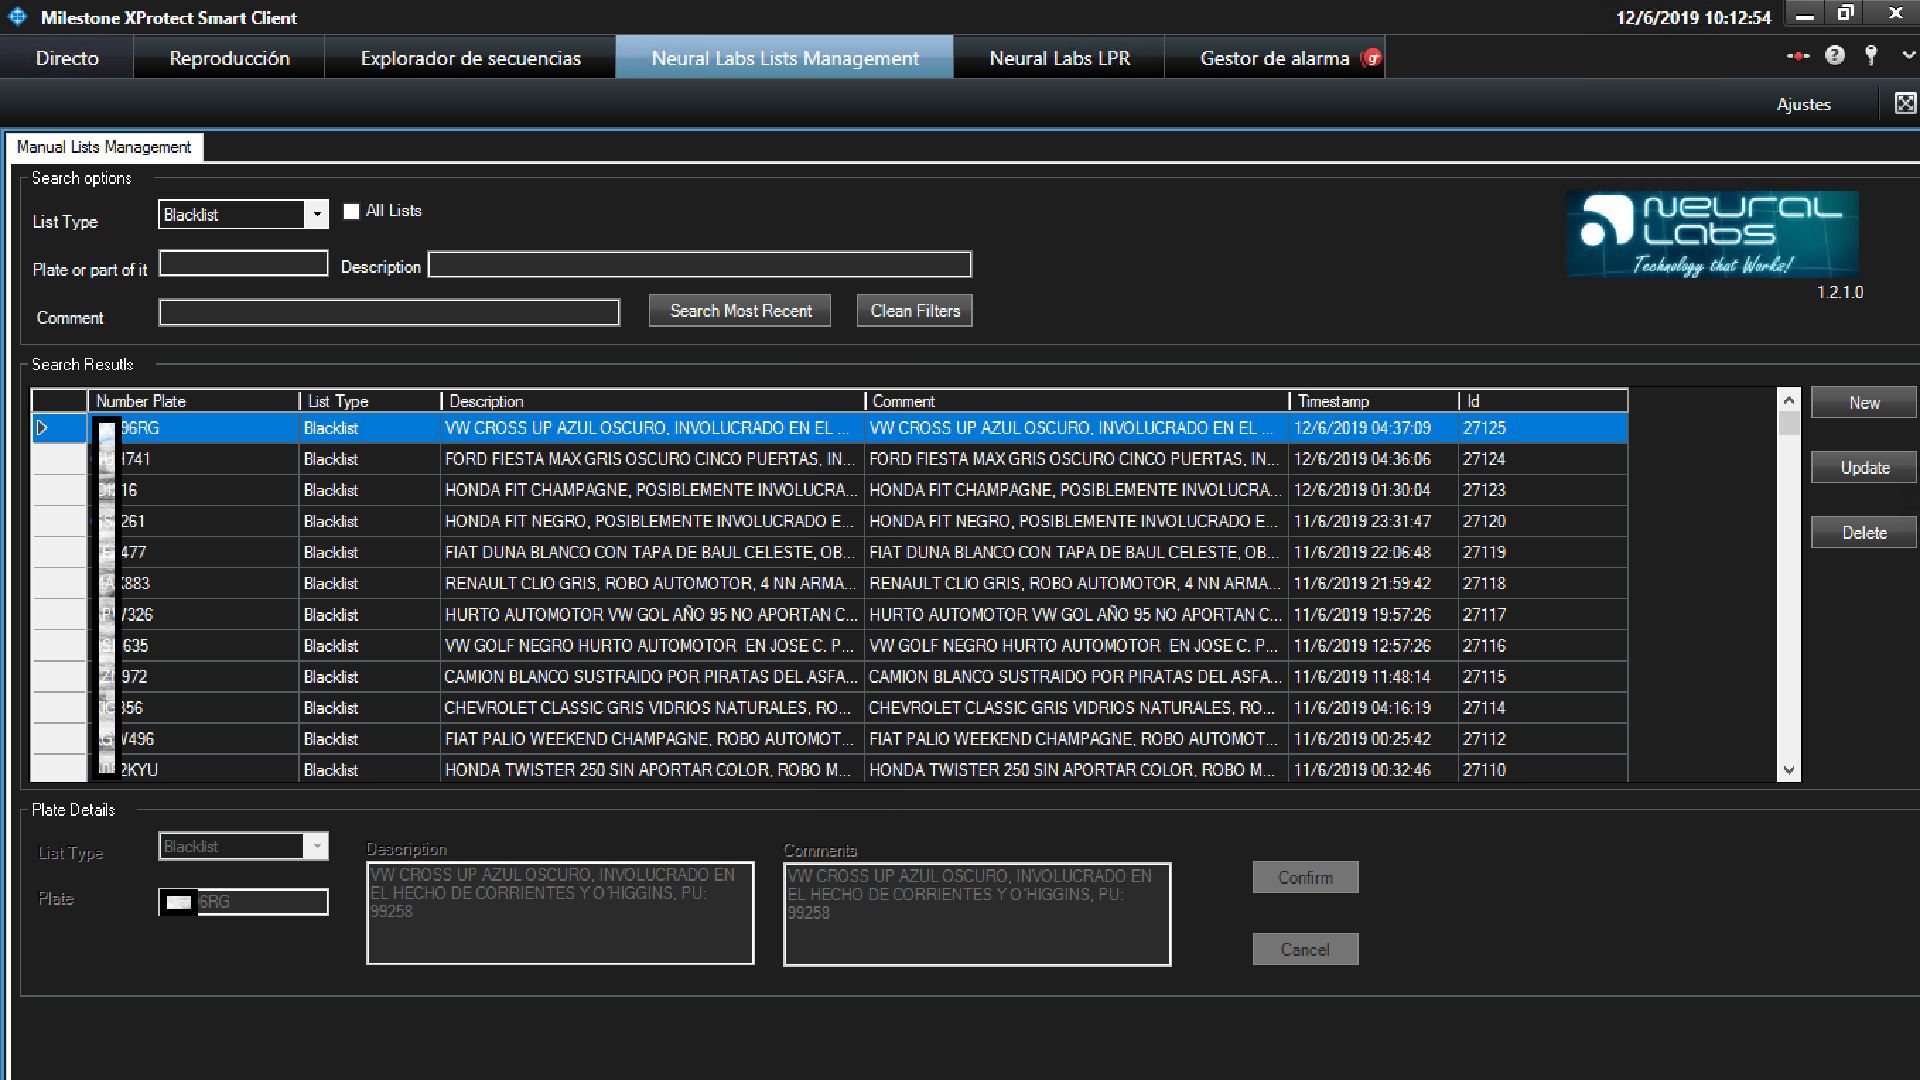Click the Confirm button
This screenshot has height=1080, width=1920.
coord(1305,877)
